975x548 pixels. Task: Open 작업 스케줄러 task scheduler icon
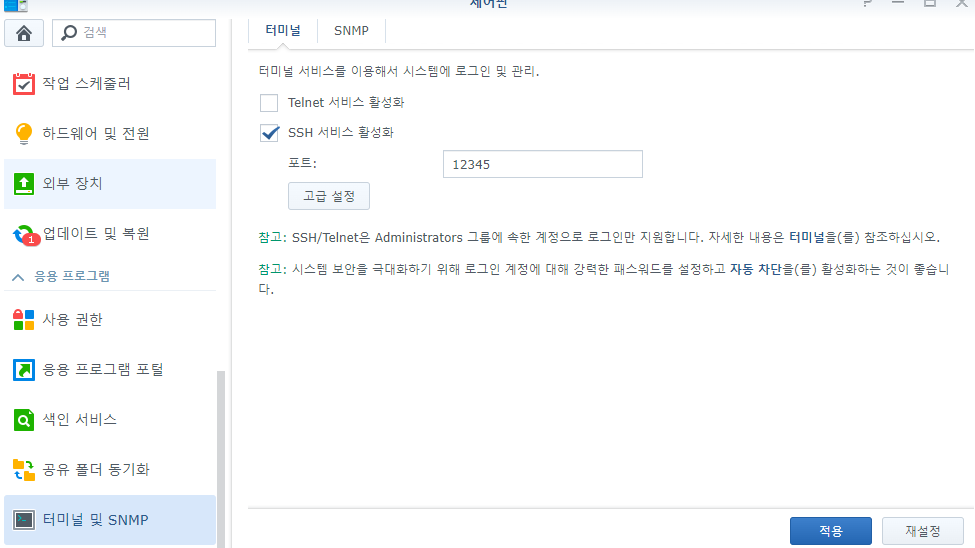pos(24,83)
